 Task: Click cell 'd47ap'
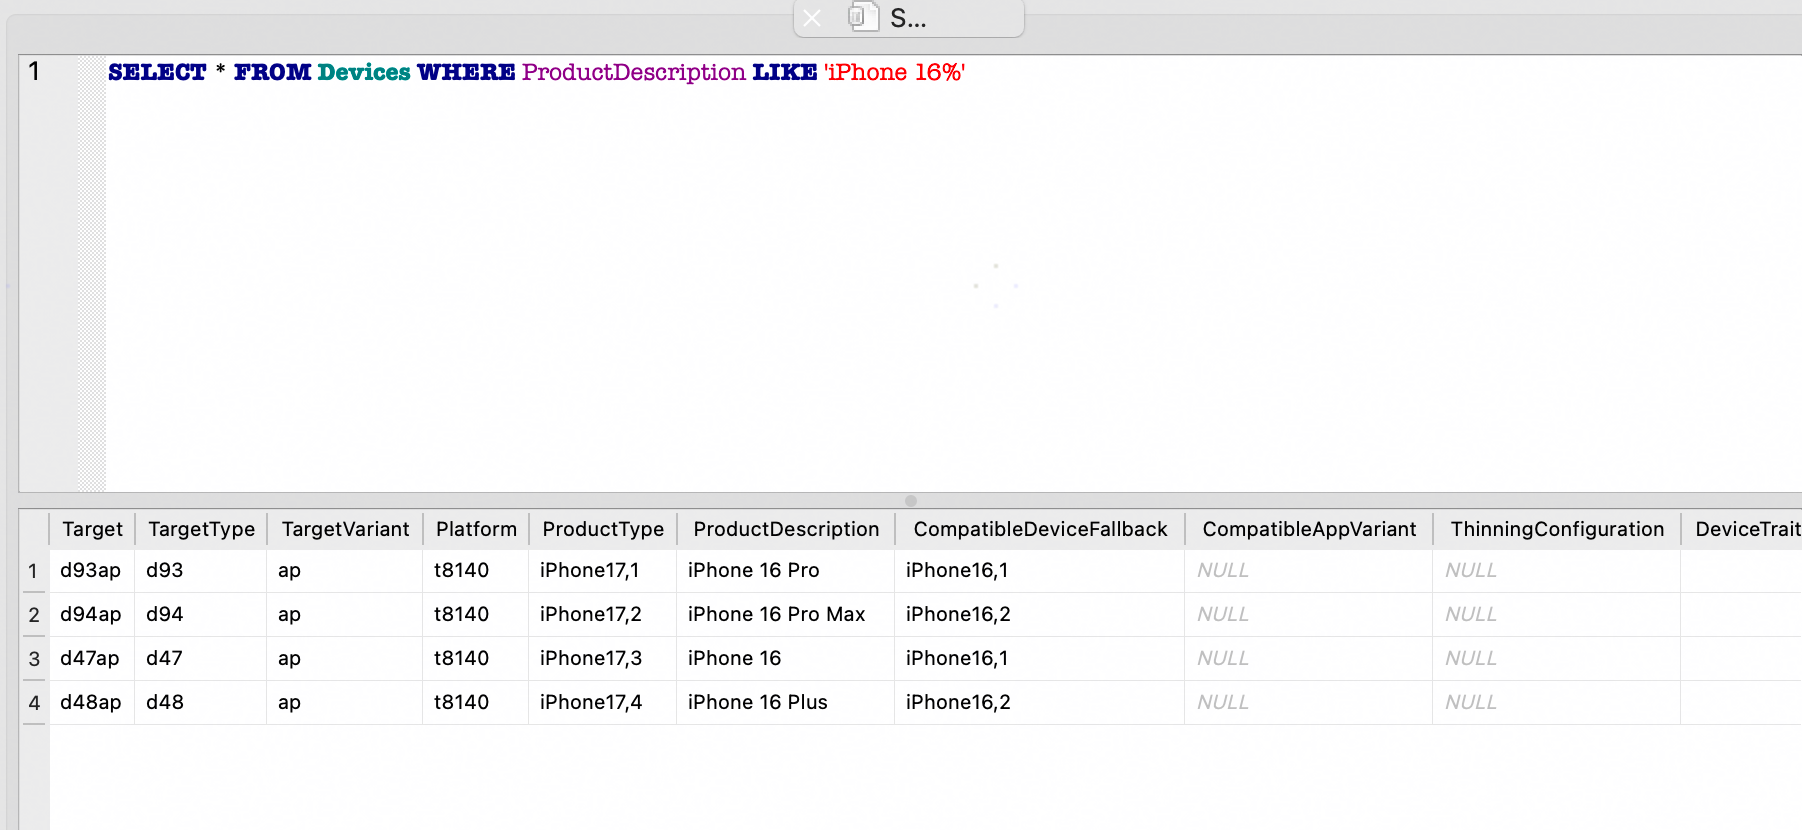[91, 658]
